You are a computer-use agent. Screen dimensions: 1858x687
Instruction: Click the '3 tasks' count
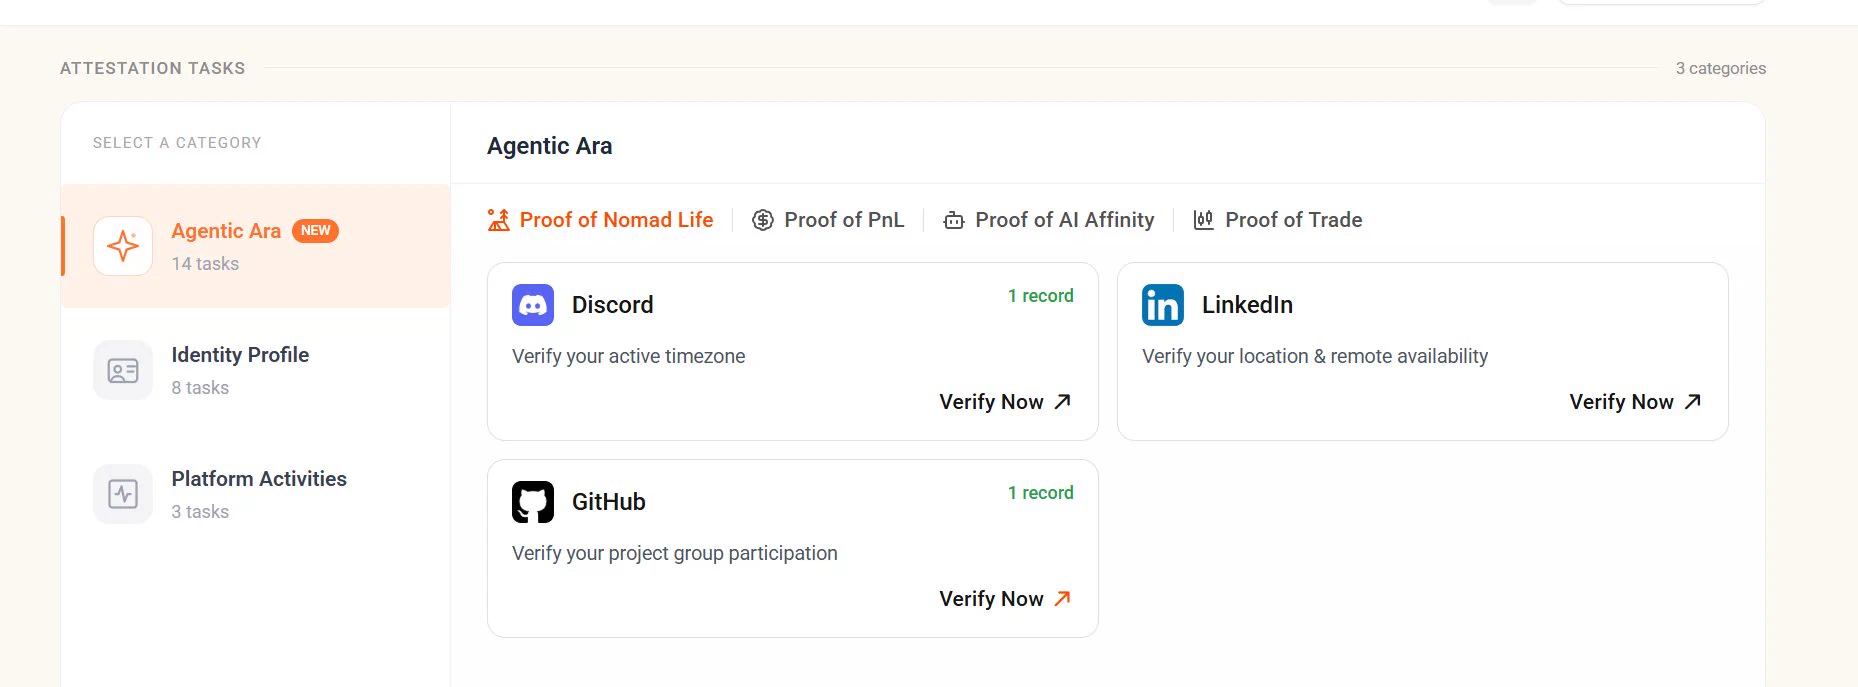click(200, 512)
